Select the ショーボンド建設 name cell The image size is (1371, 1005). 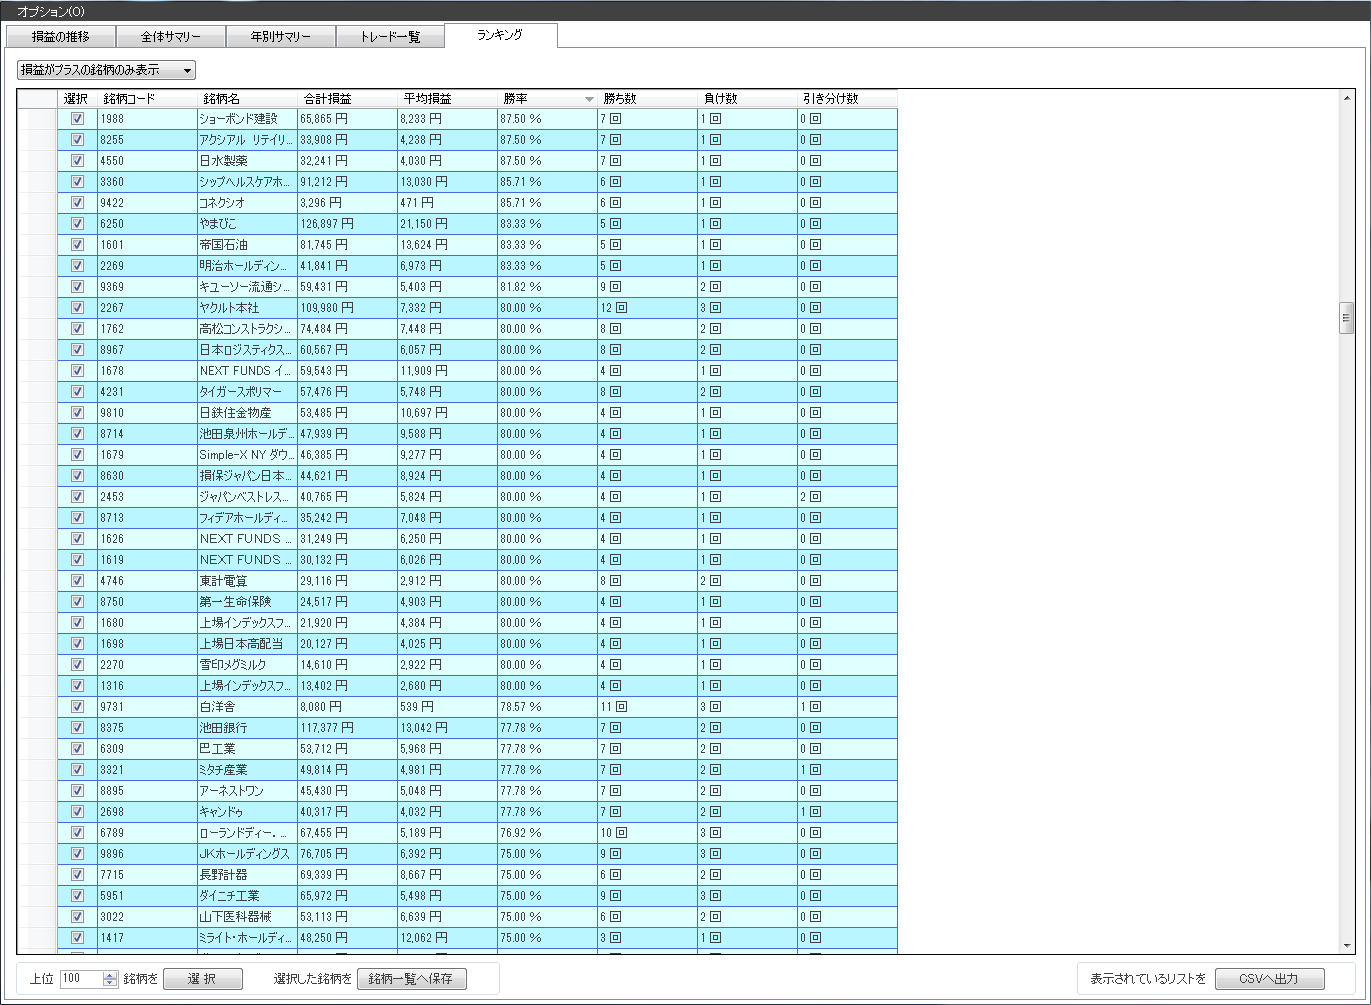247,119
